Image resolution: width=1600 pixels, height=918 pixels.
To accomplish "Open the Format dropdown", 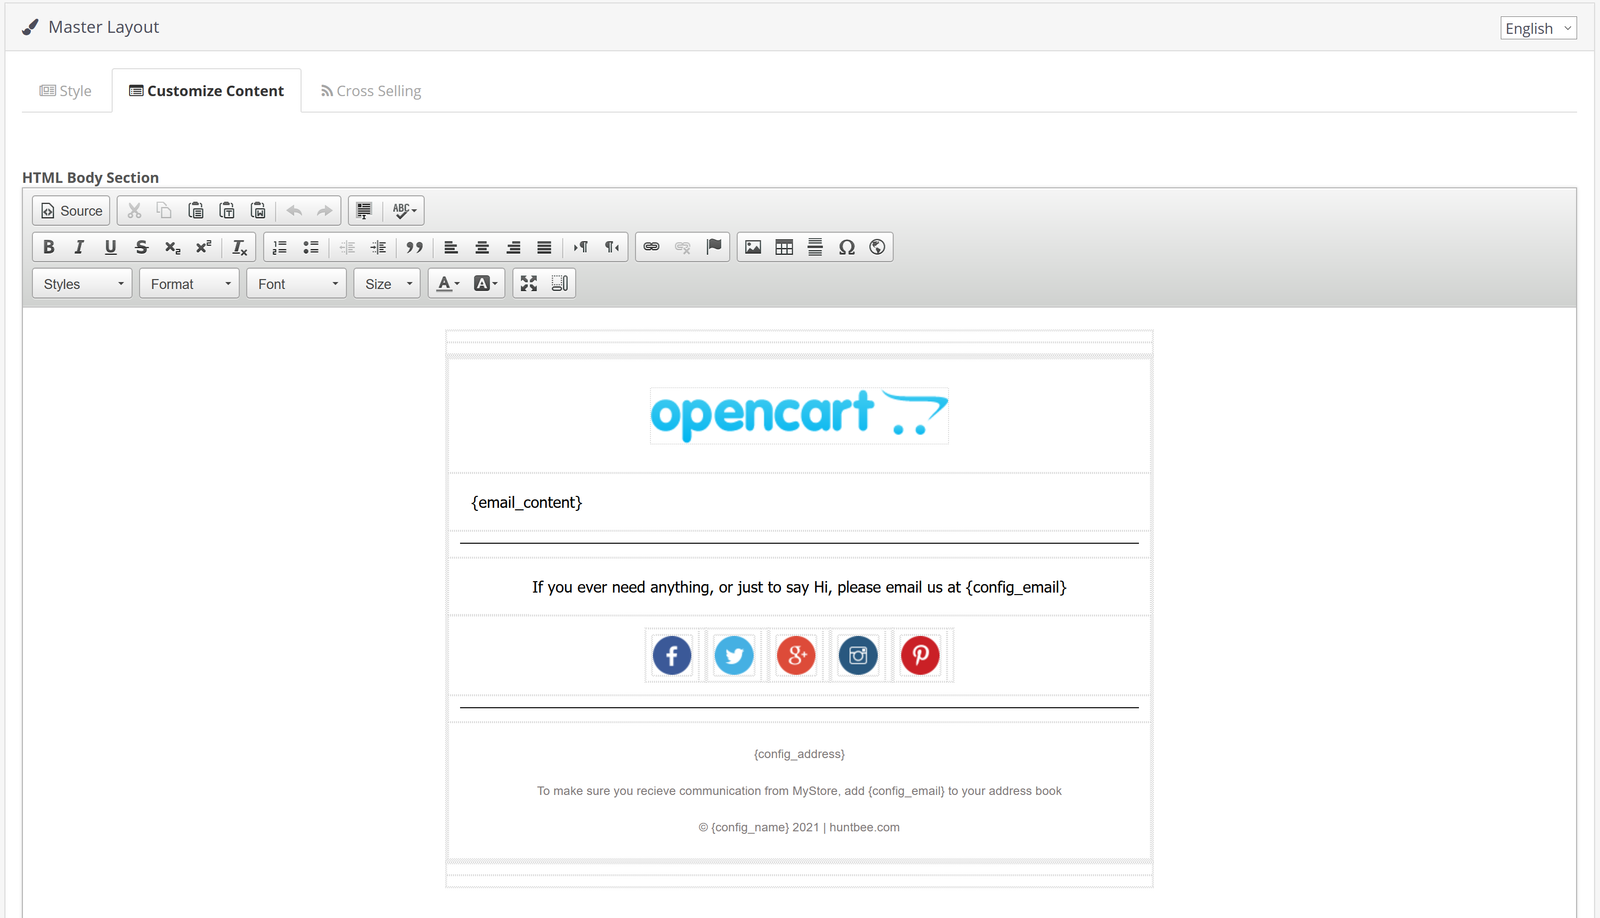I will [x=189, y=284].
